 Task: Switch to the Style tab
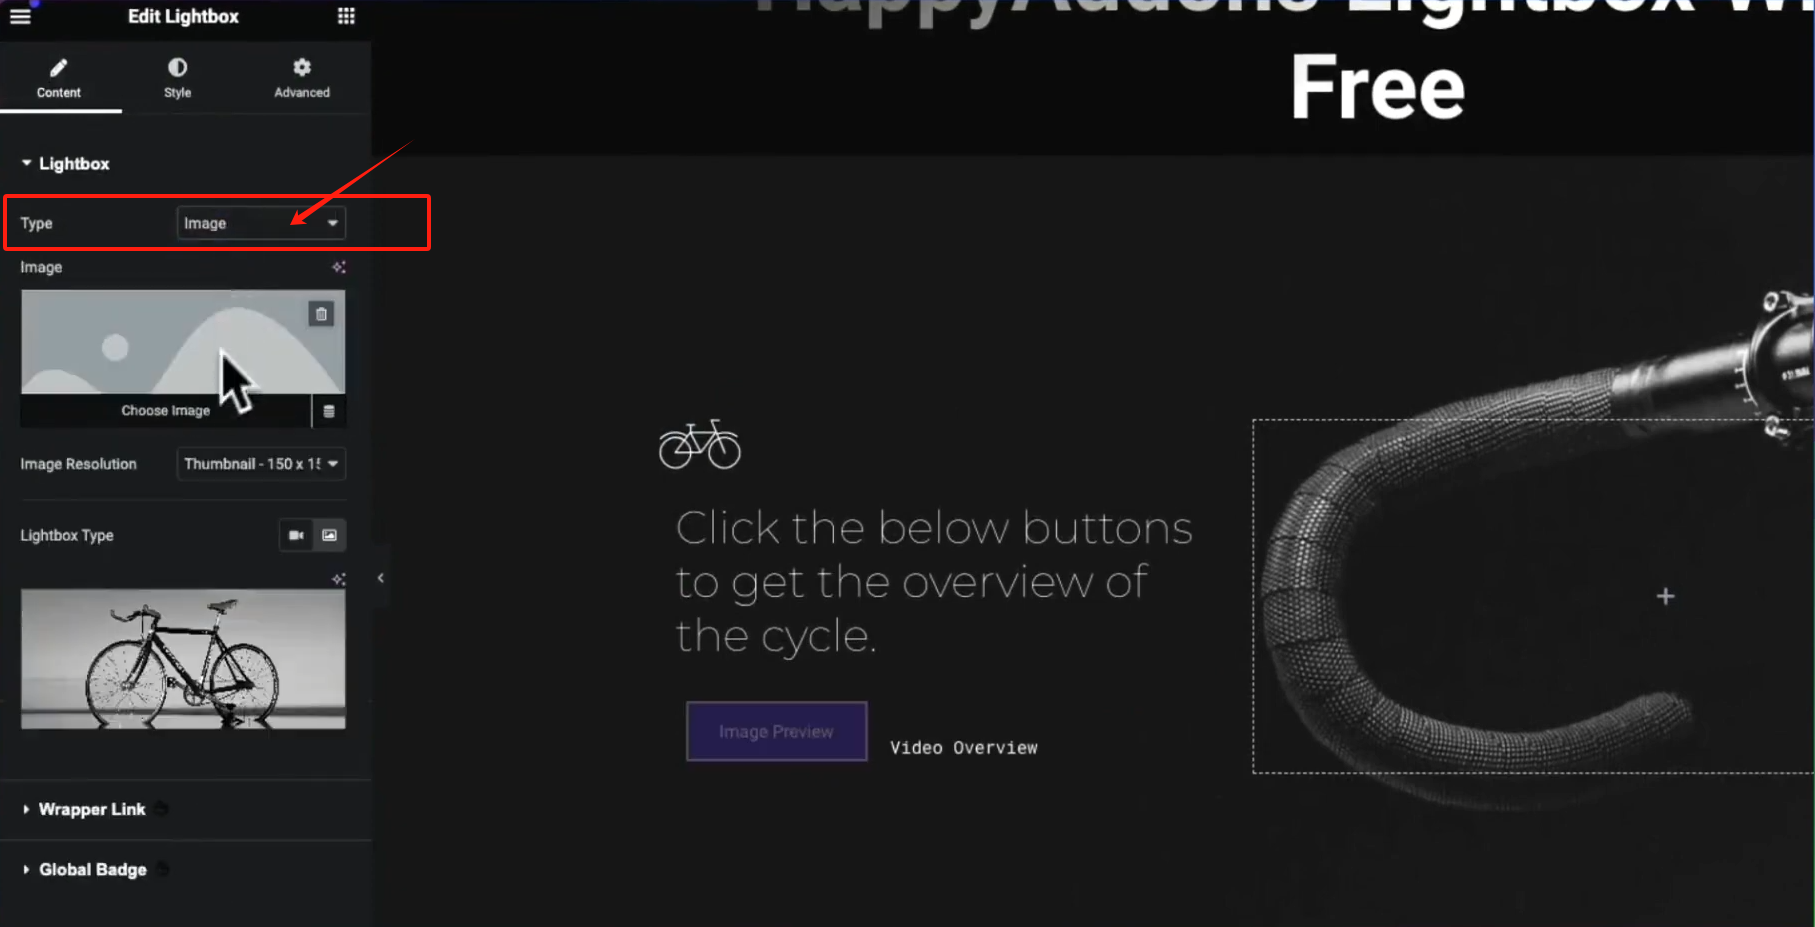[x=177, y=78]
